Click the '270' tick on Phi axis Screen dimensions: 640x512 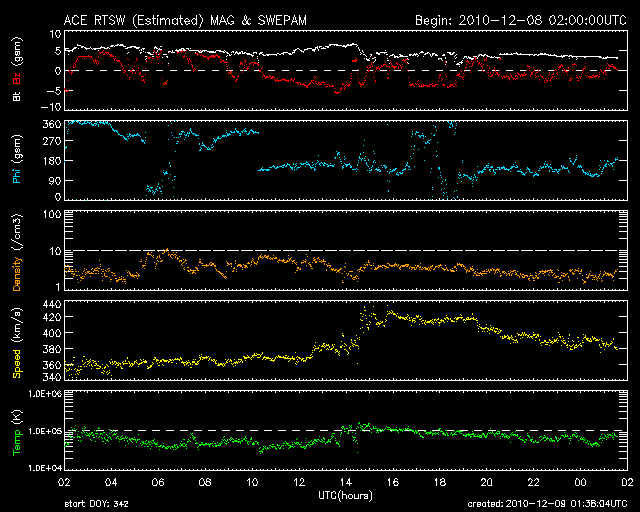tap(52, 141)
